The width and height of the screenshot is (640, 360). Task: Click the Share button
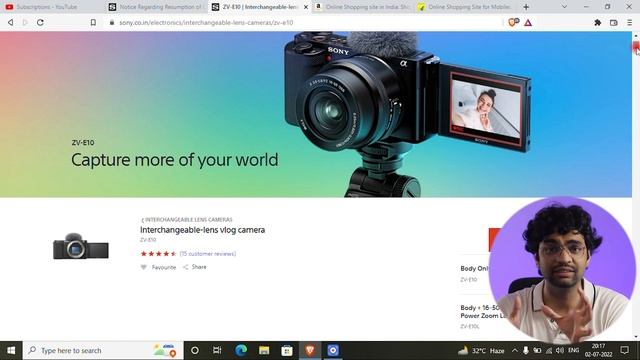[x=195, y=267]
